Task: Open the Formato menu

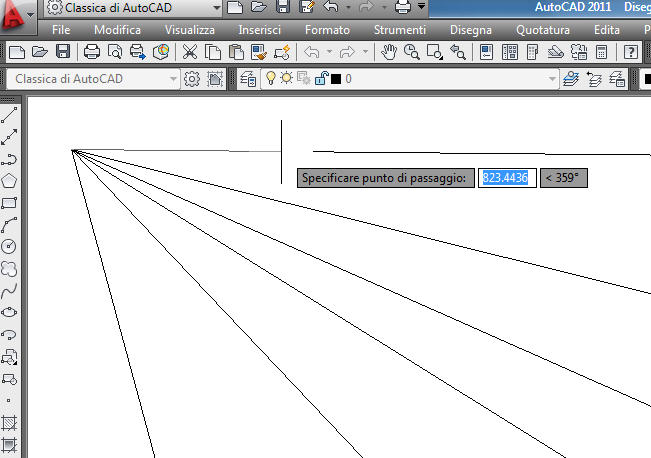Action: (327, 30)
